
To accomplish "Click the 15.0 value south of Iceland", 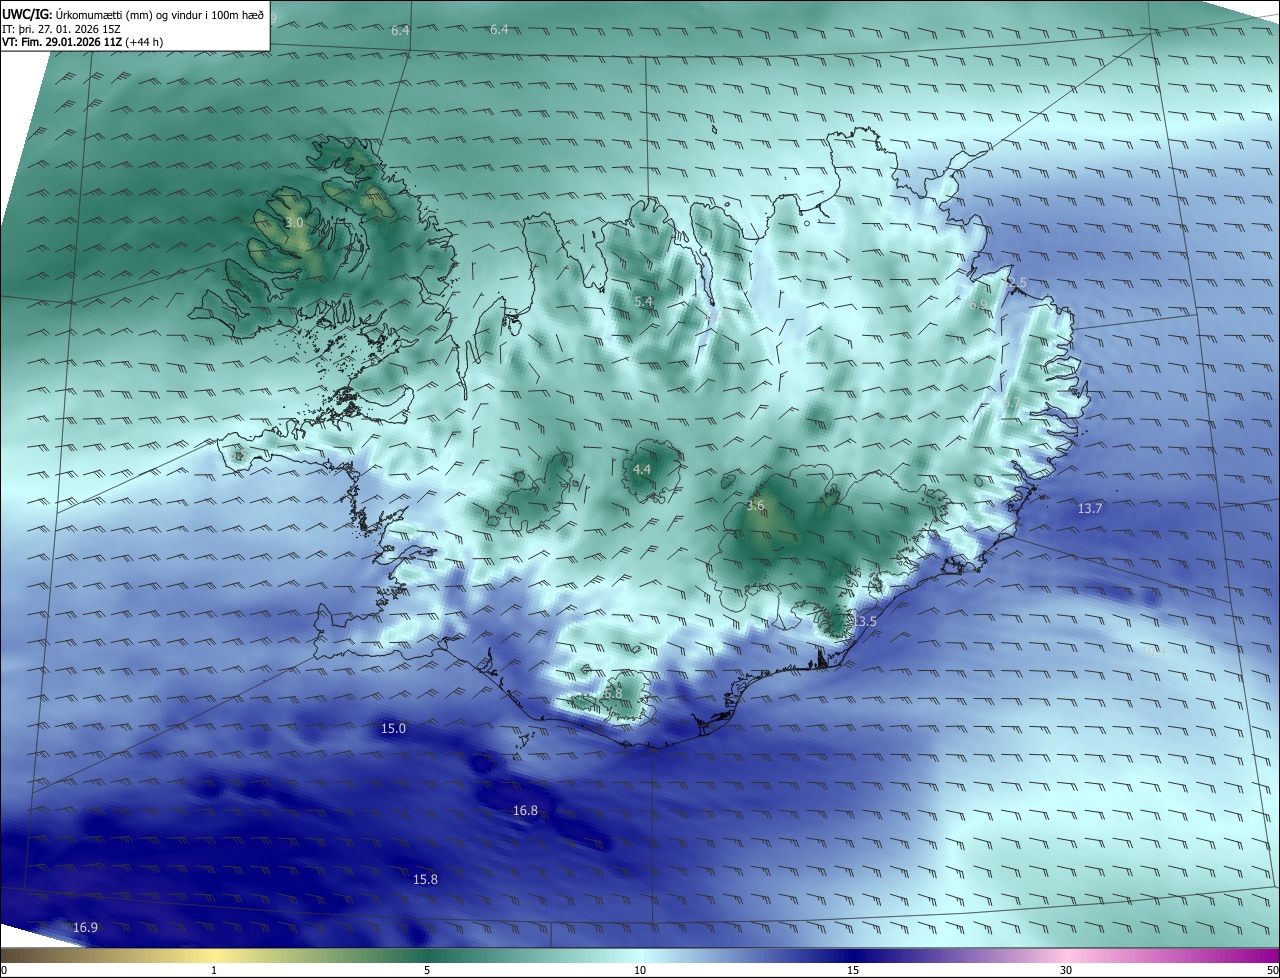I will (x=394, y=729).
